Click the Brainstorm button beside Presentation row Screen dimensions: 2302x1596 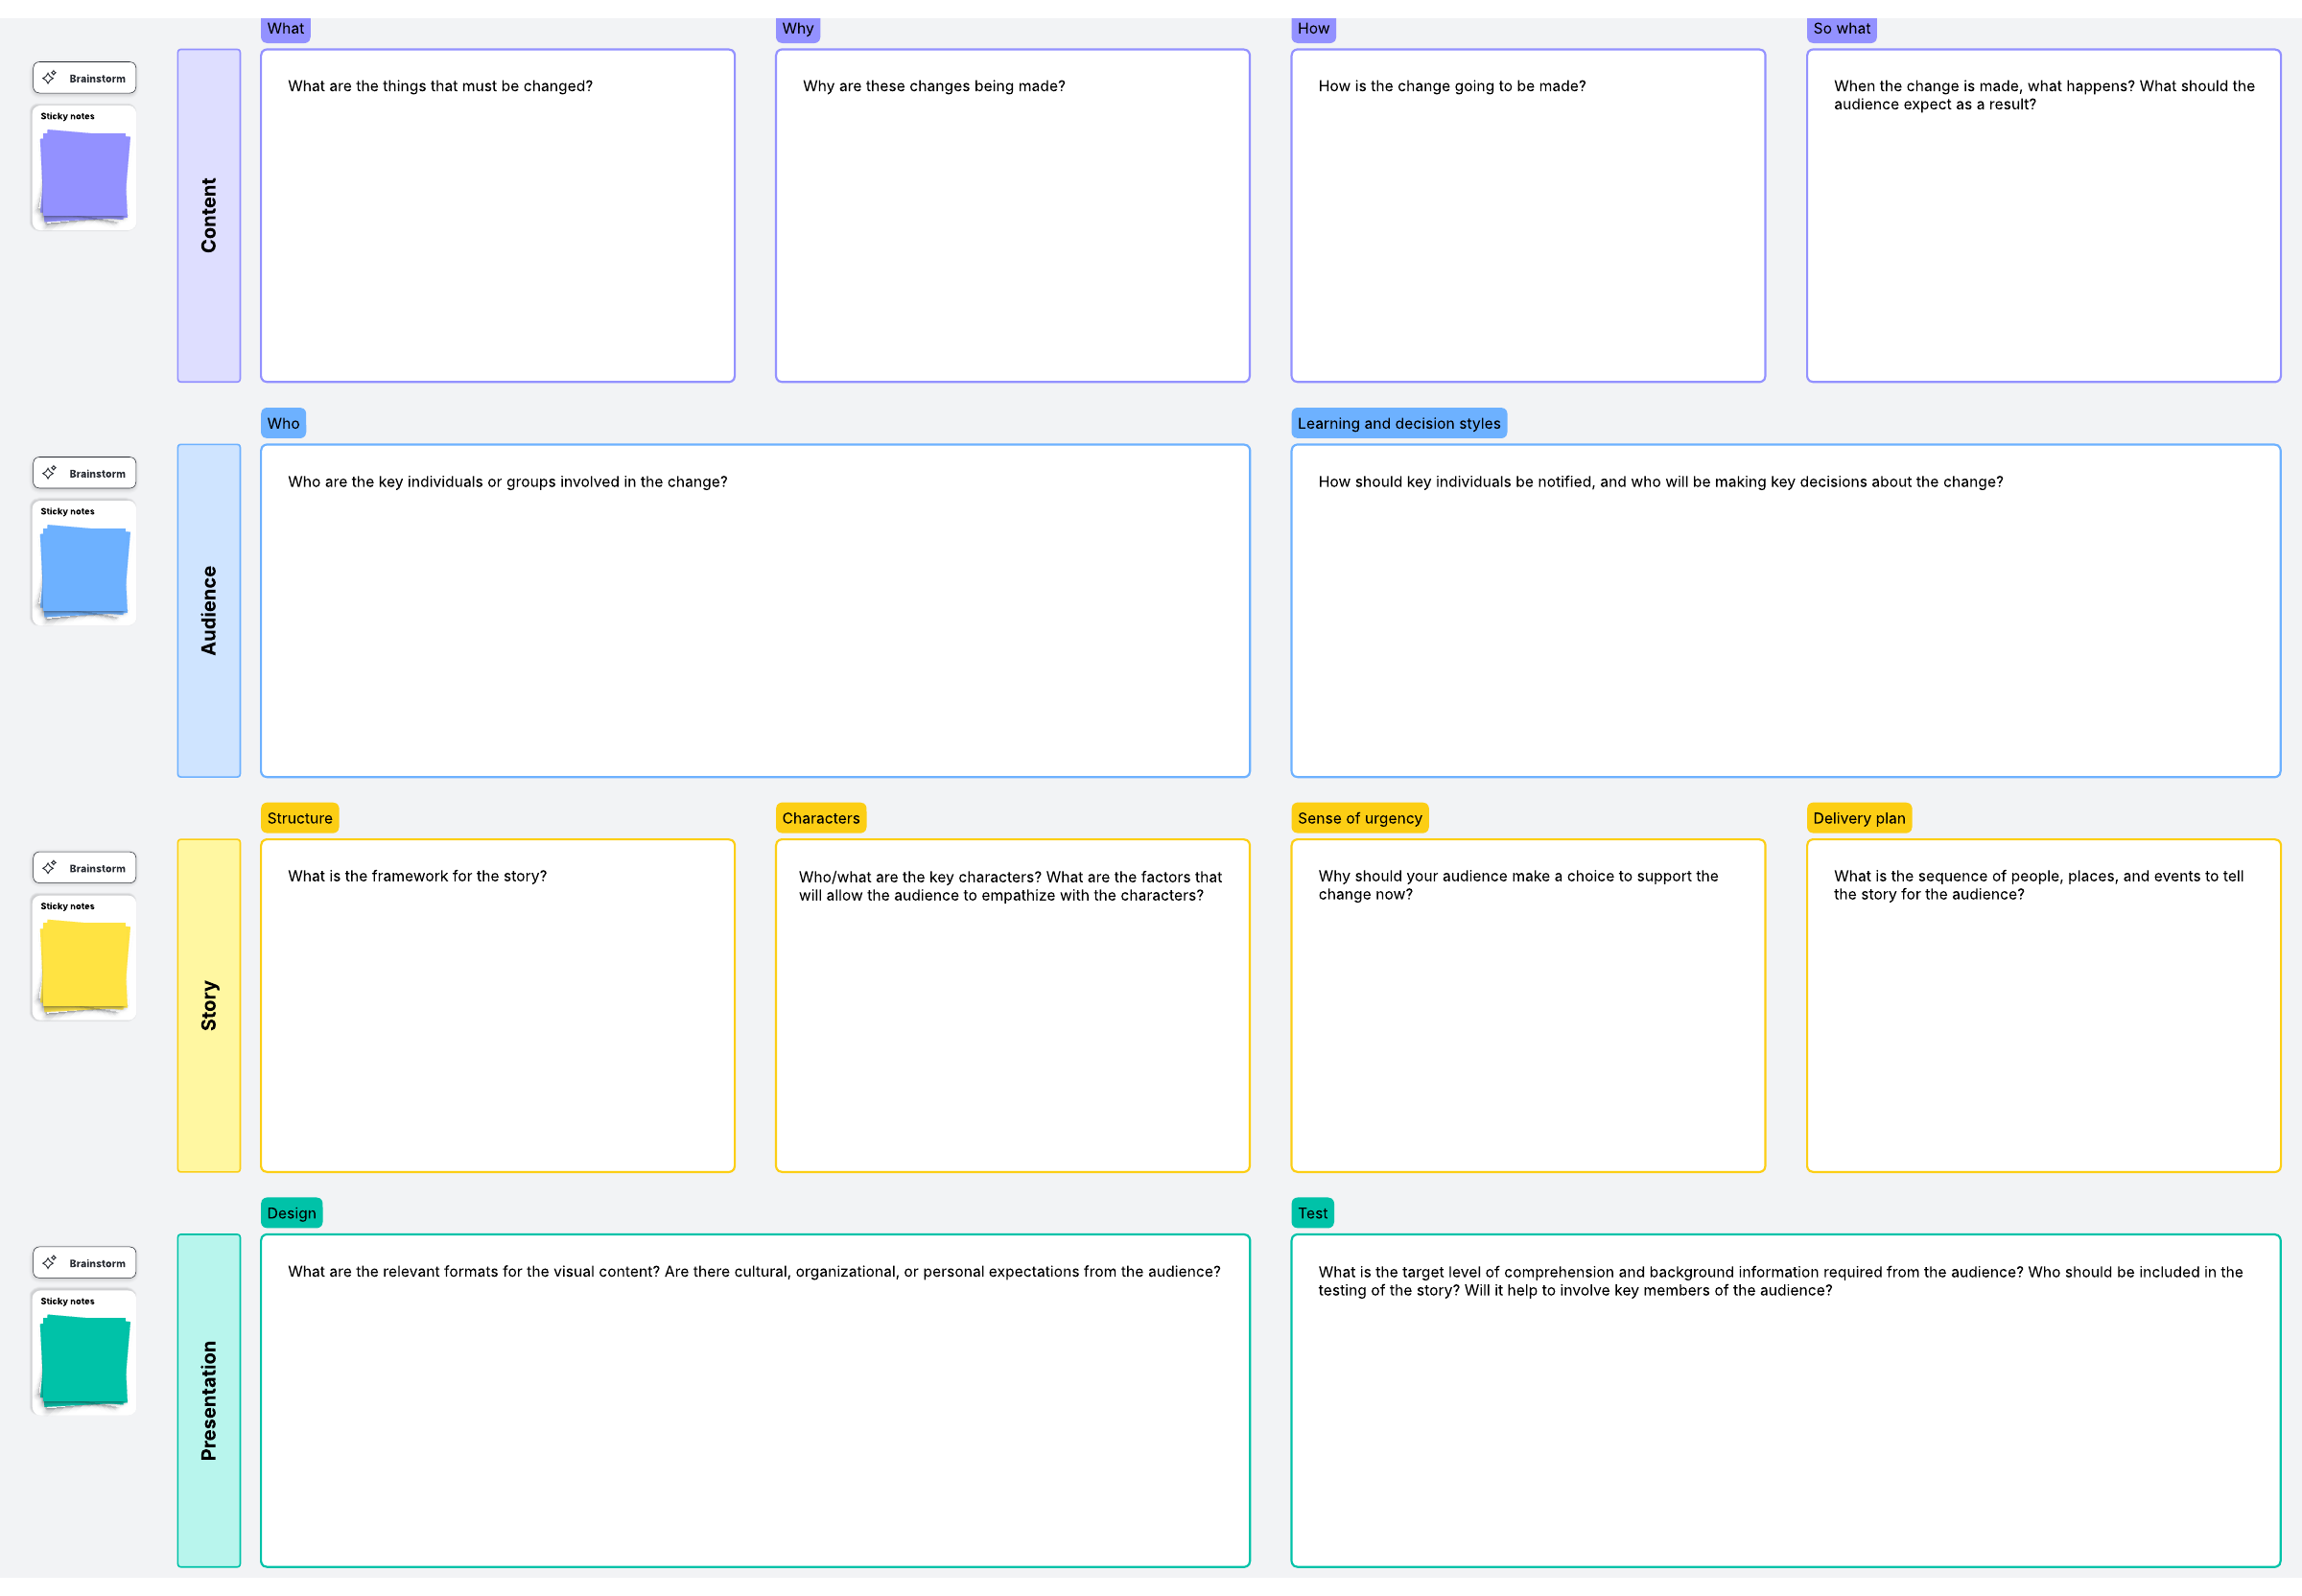[84, 1263]
